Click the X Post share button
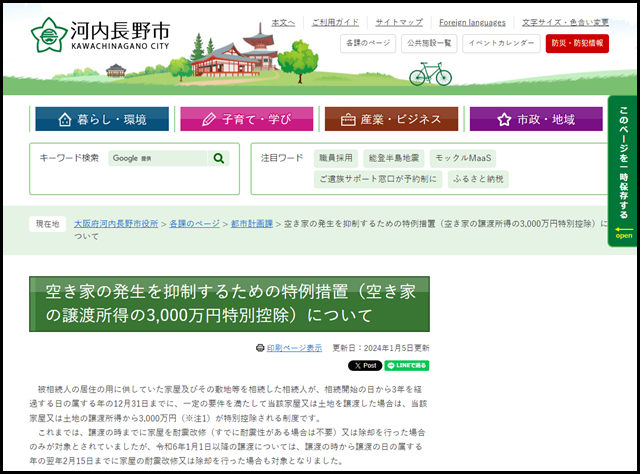Screen dimensions: 640x474 click(365, 365)
